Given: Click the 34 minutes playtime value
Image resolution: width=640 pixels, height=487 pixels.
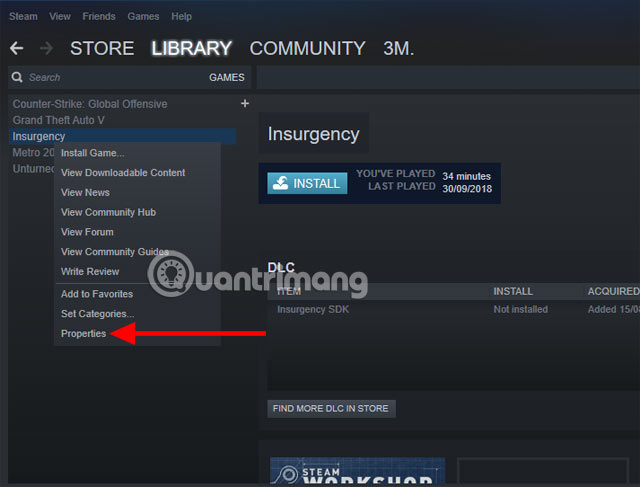Looking at the screenshot, I should pos(467,176).
